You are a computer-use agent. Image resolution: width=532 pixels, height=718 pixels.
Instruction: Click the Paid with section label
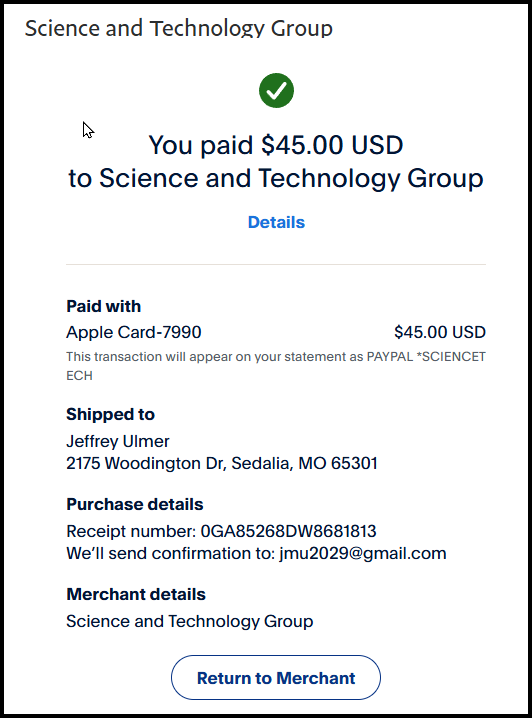(x=103, y=306)
